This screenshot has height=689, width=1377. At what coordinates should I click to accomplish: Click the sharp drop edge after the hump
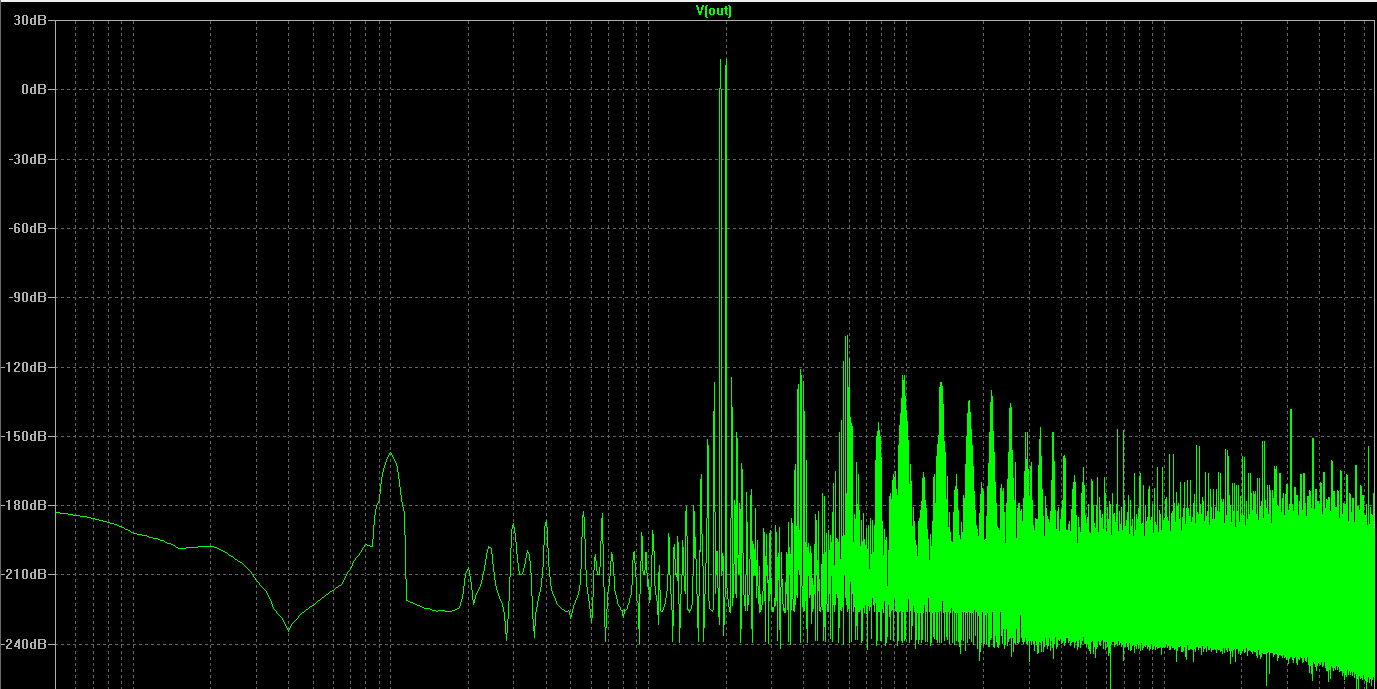(x=406, y=555)
